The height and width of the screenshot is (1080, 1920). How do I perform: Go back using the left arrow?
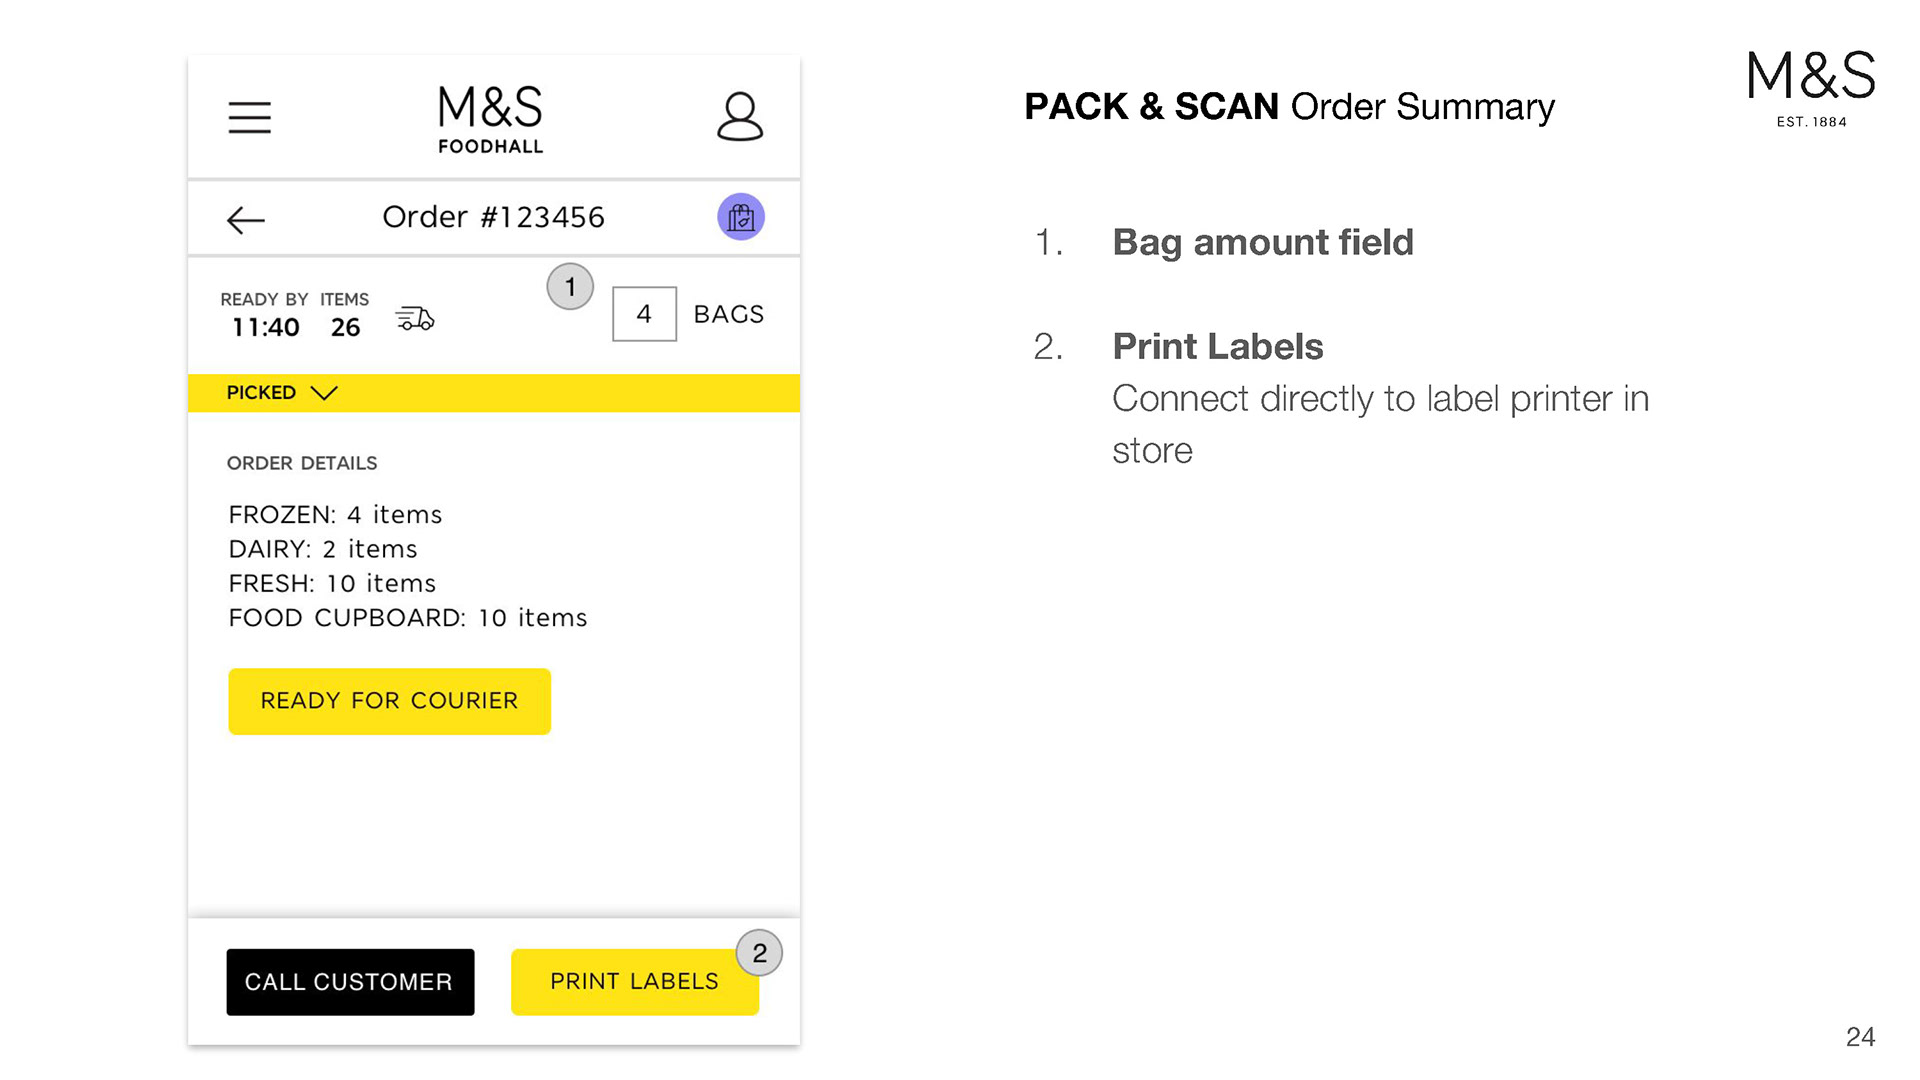[246, 219]
